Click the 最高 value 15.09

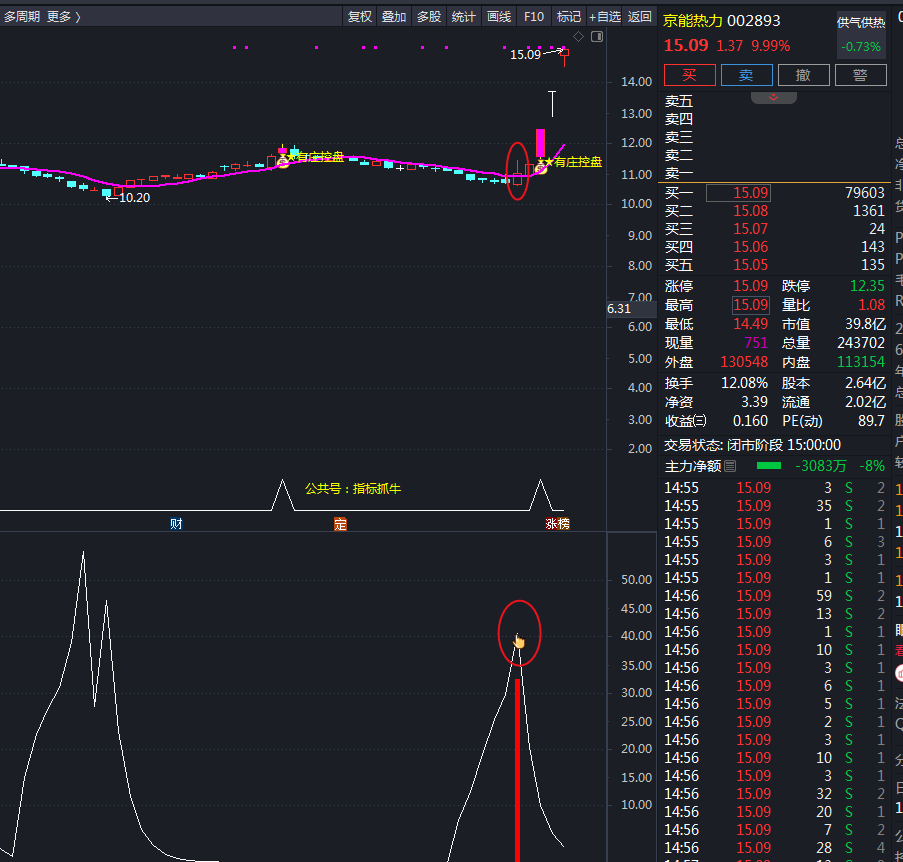pyautogui.click(x=750, y=305)
